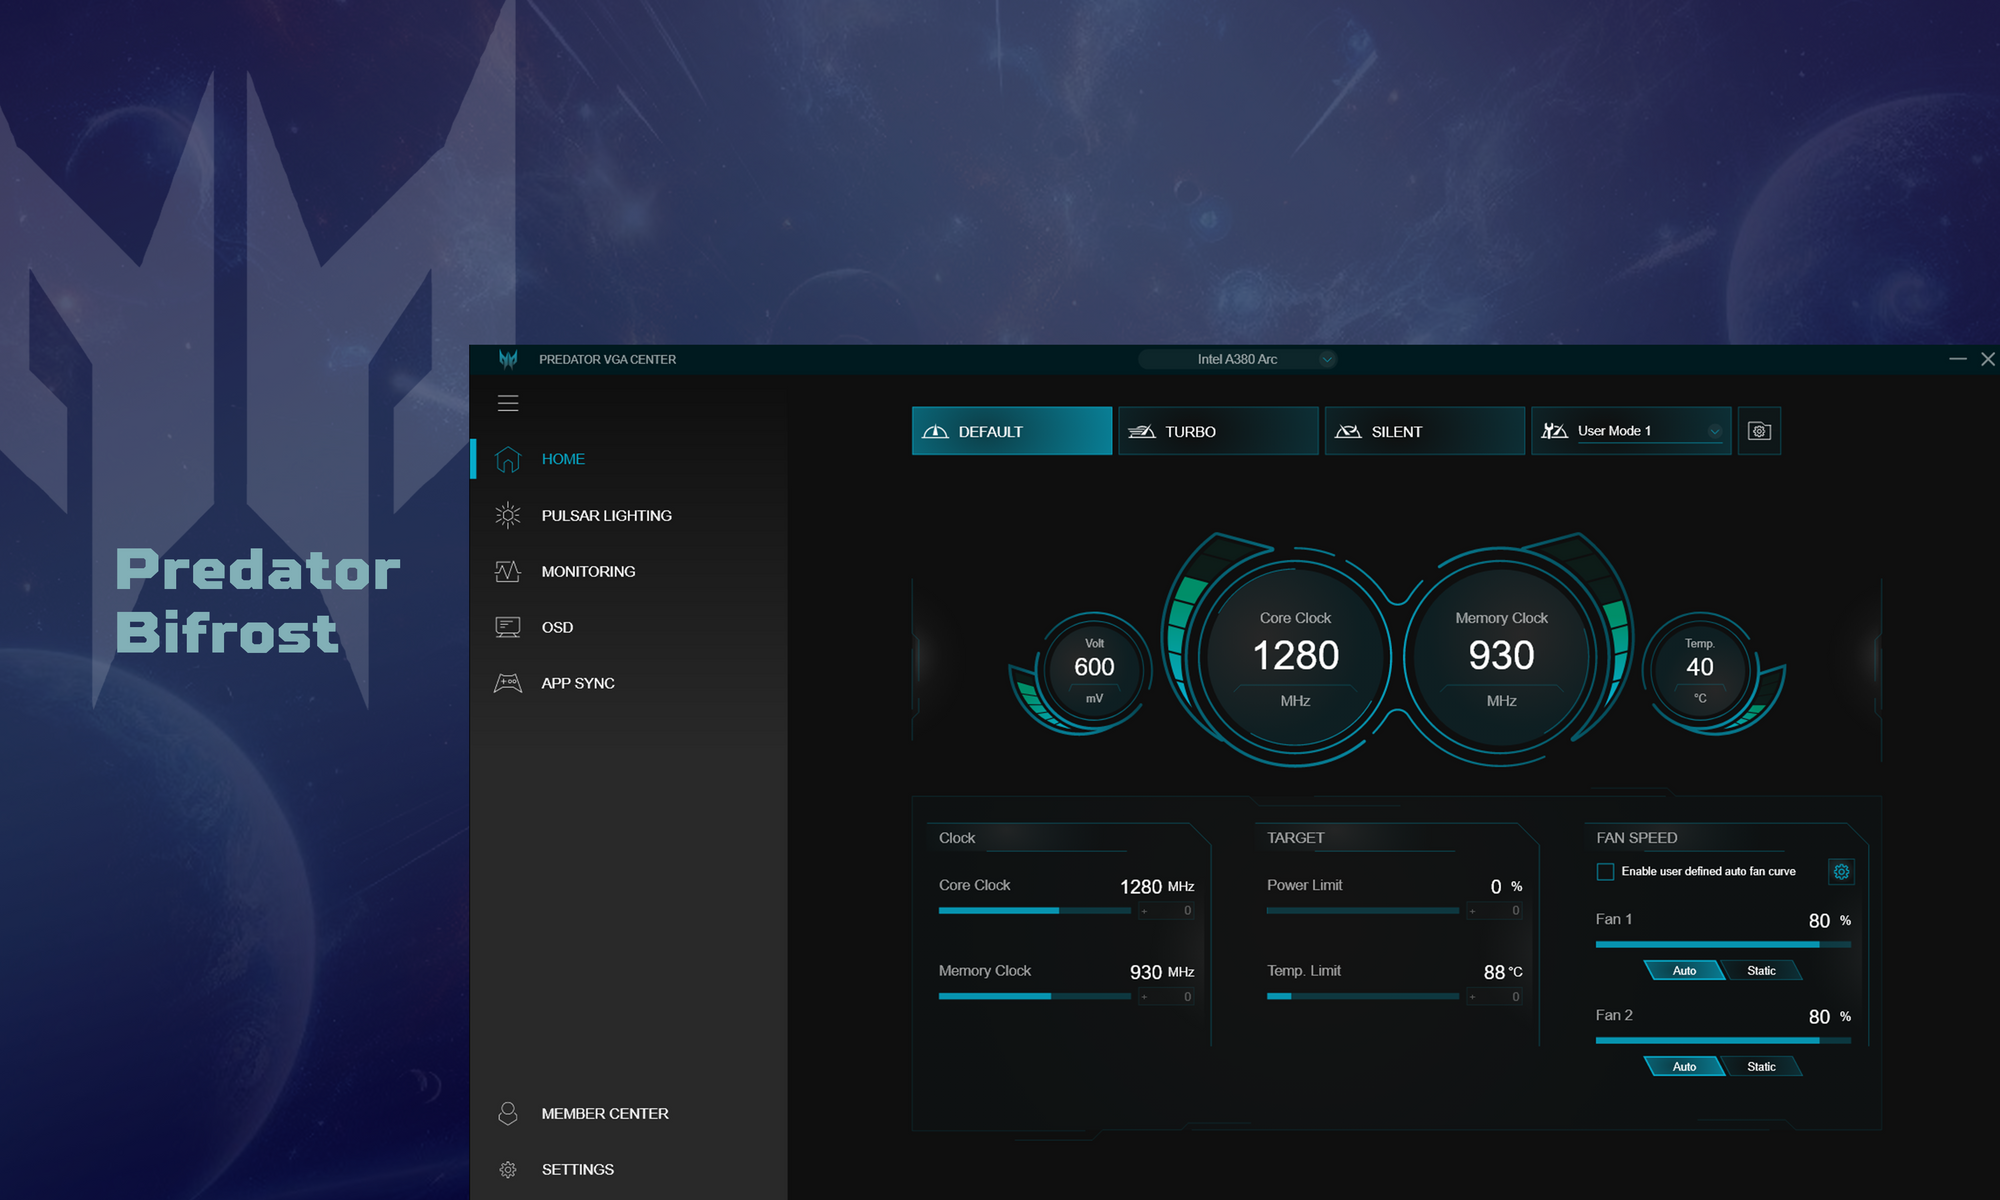Screen dimensions: 2000x1200
Task: Adjust the Fan 1 speed slider
Action: point(1723,944)
